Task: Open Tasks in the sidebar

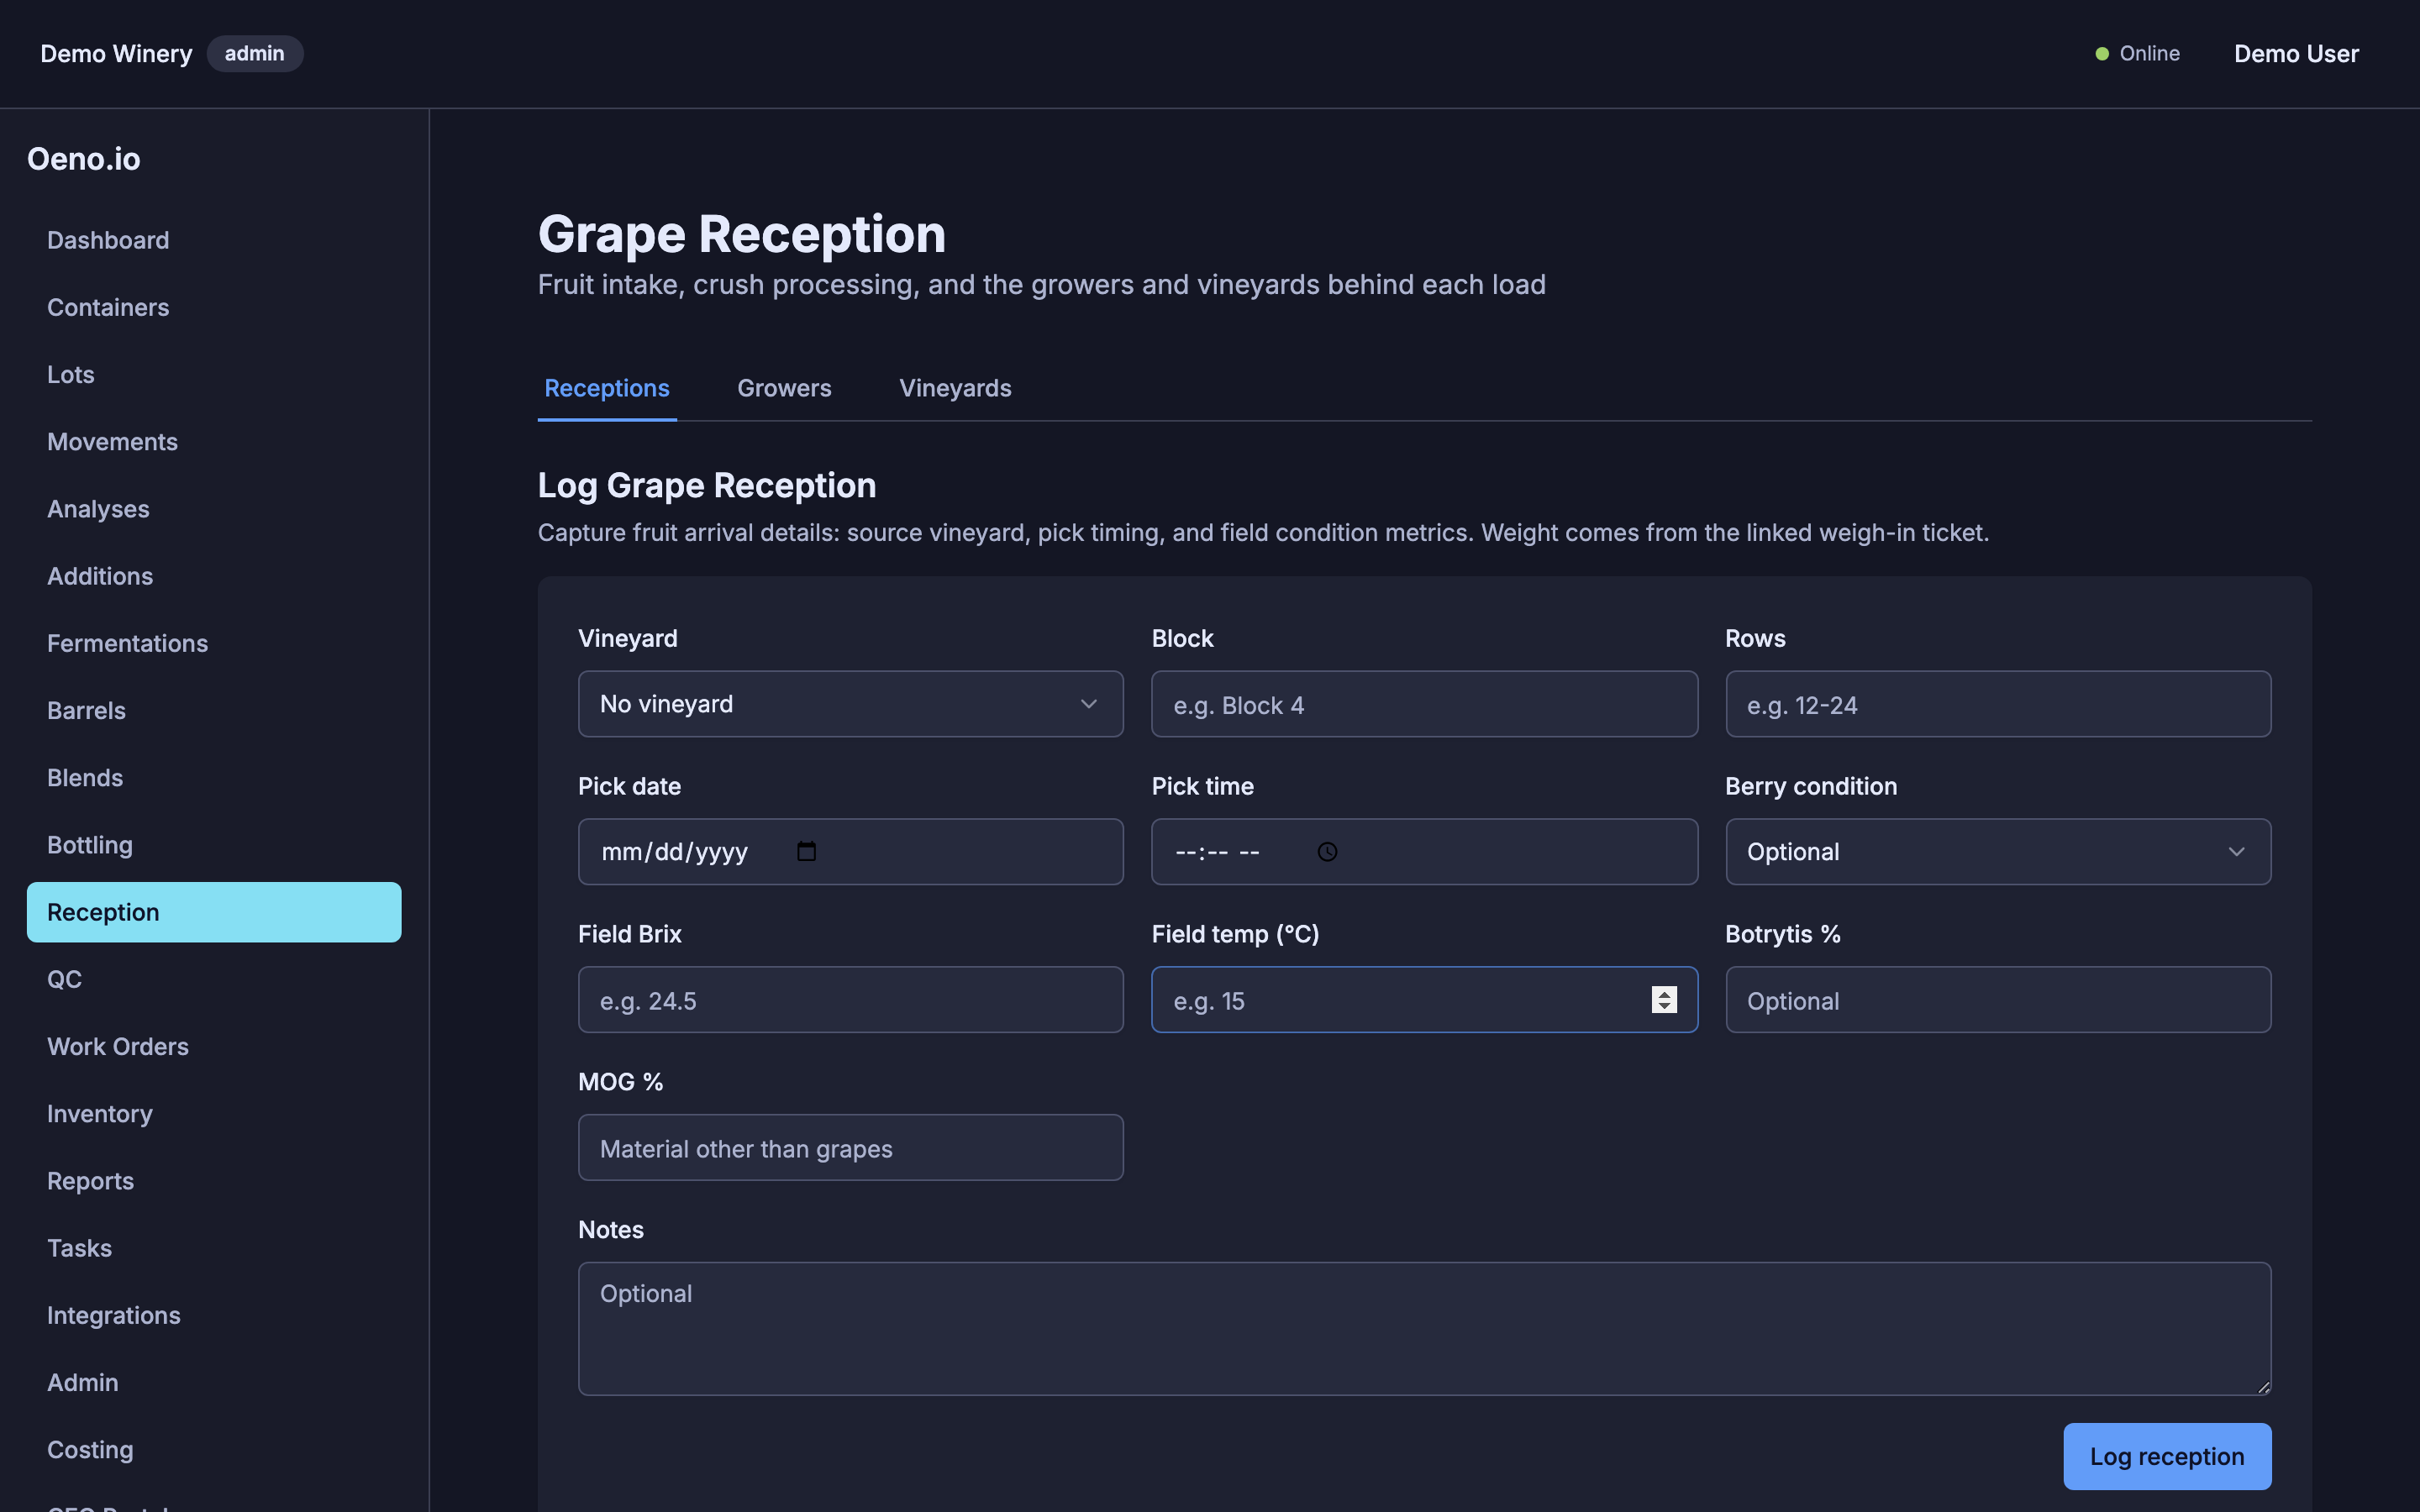Action: click(x=214, y=1248)
